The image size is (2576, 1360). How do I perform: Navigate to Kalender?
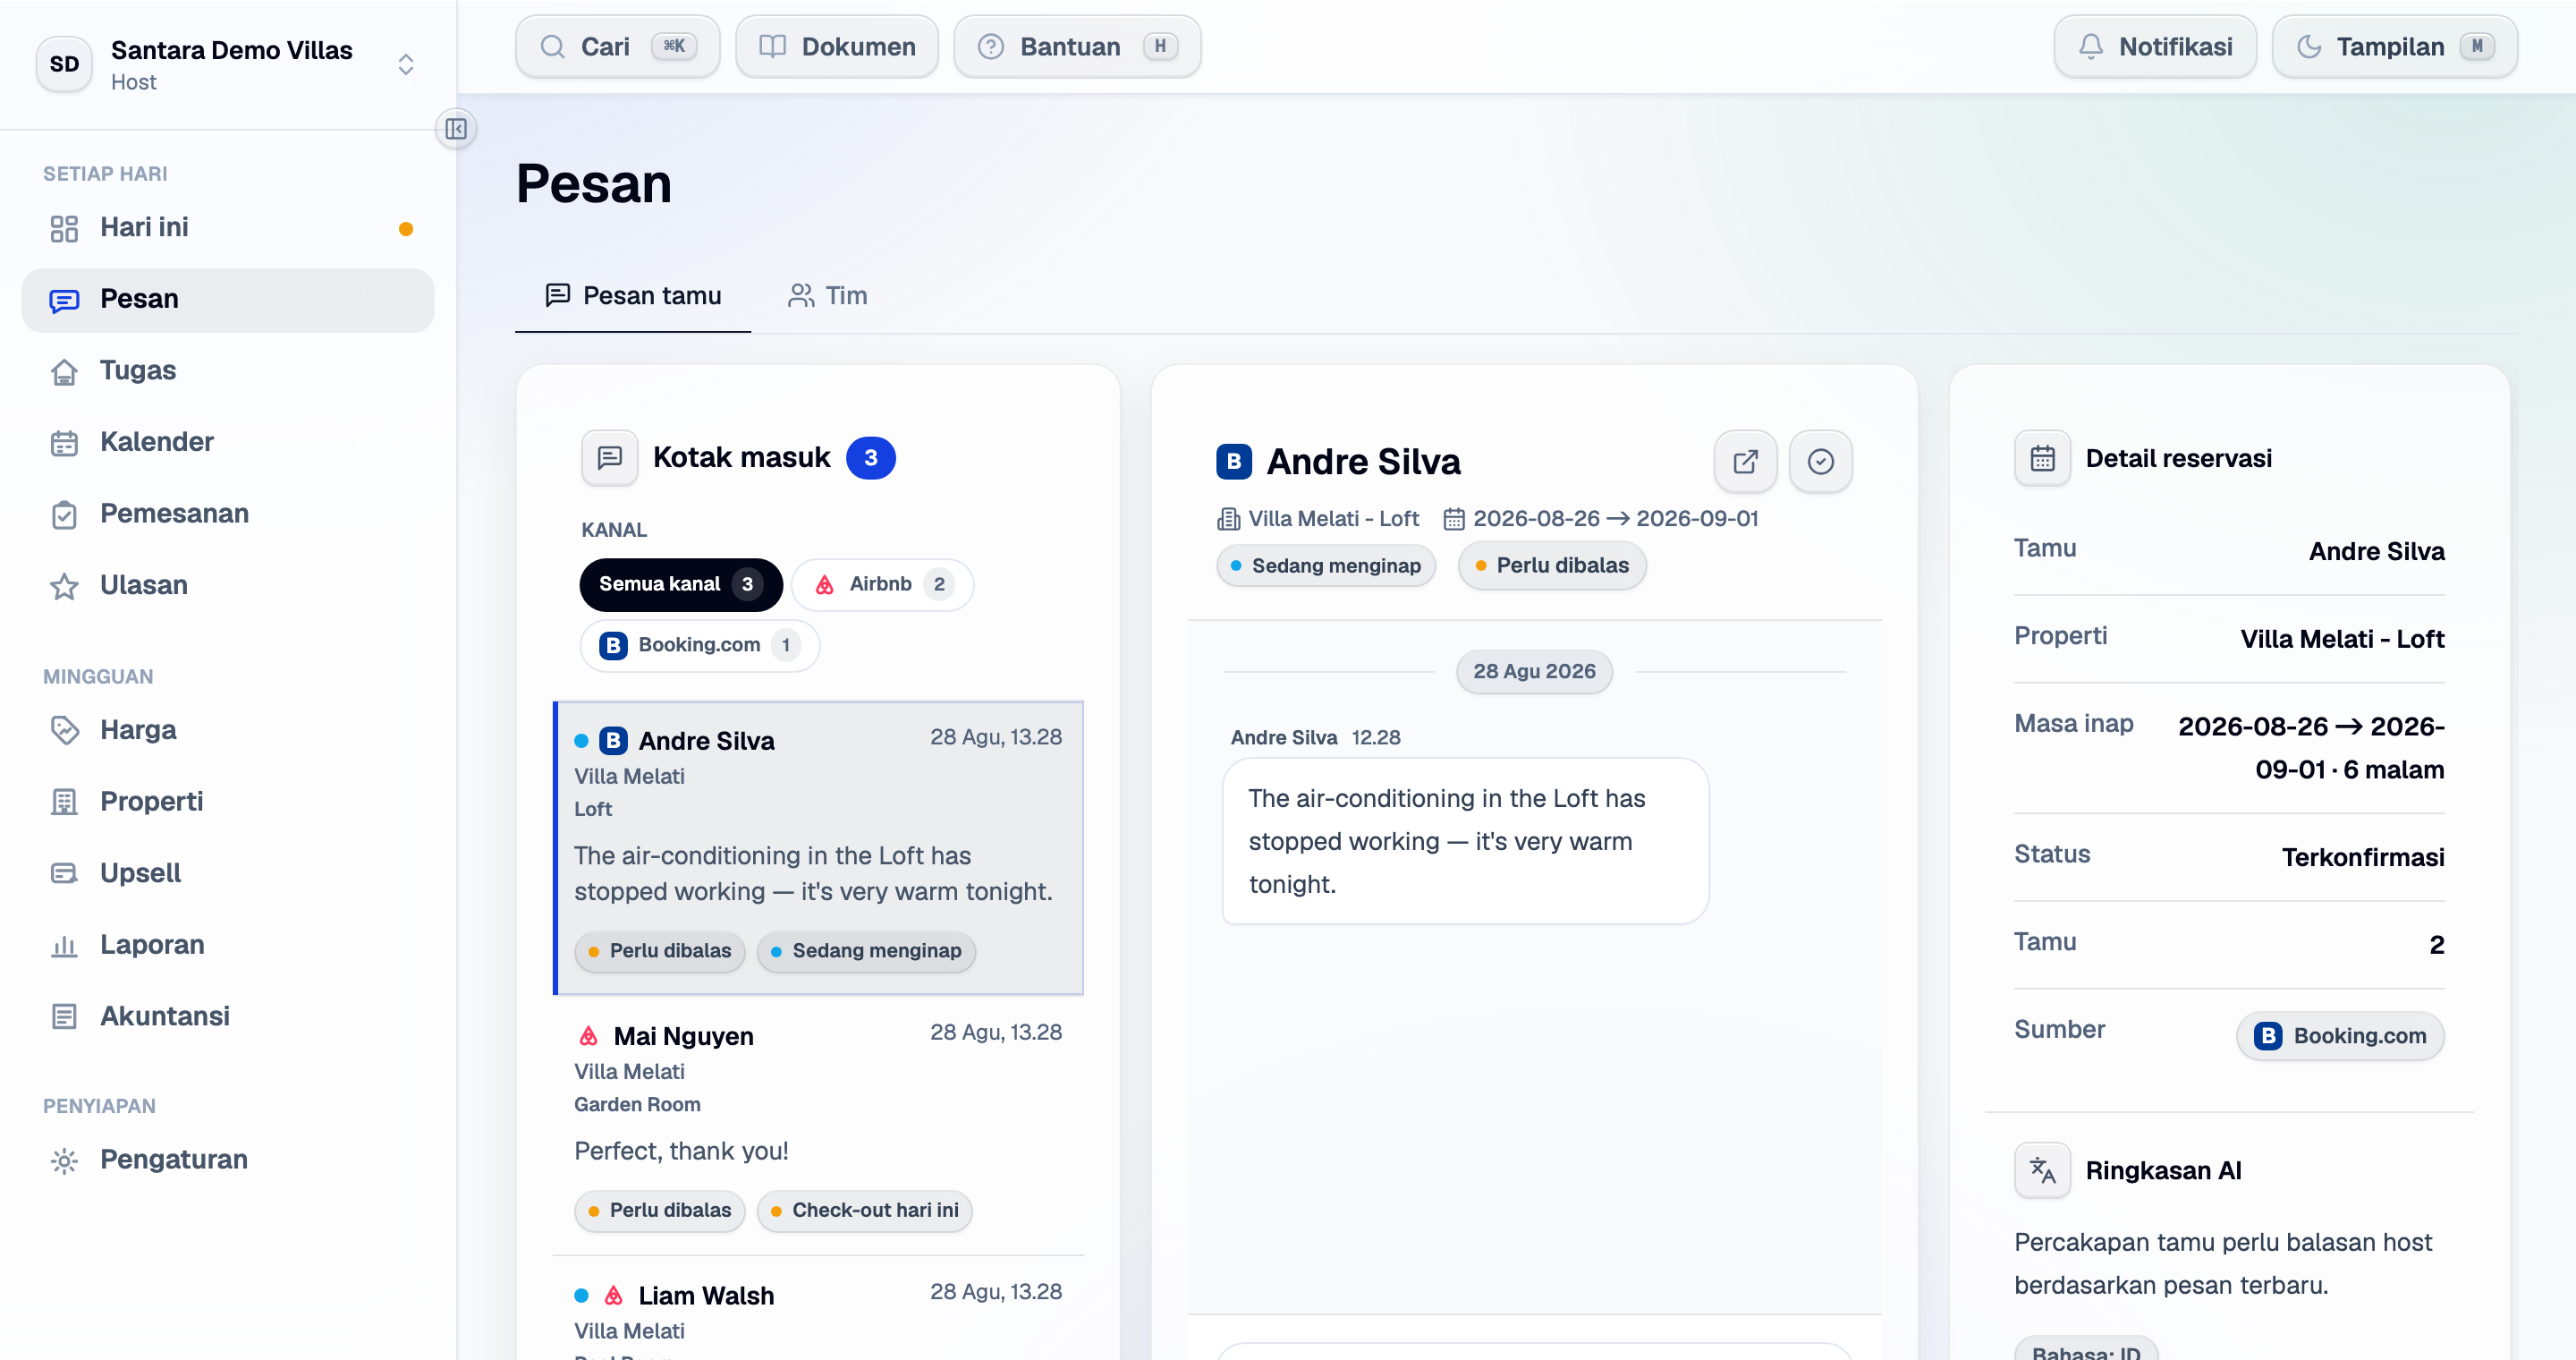point(228,443)
